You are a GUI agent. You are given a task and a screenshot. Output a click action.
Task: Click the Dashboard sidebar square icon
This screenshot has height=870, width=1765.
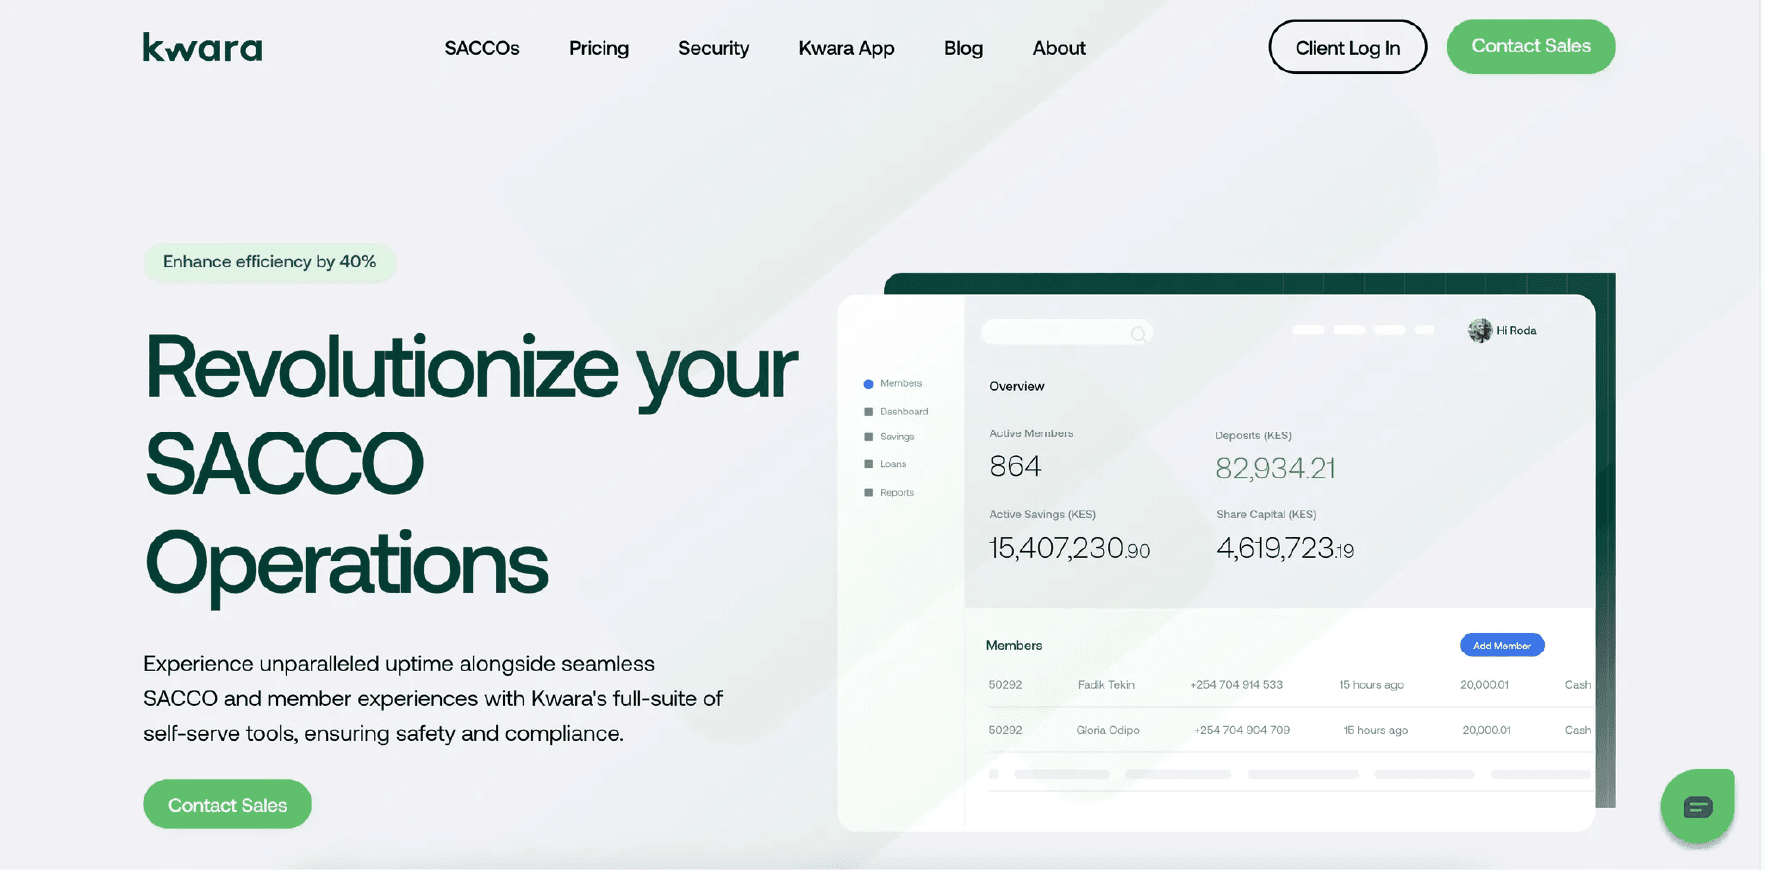click(868, 412)
